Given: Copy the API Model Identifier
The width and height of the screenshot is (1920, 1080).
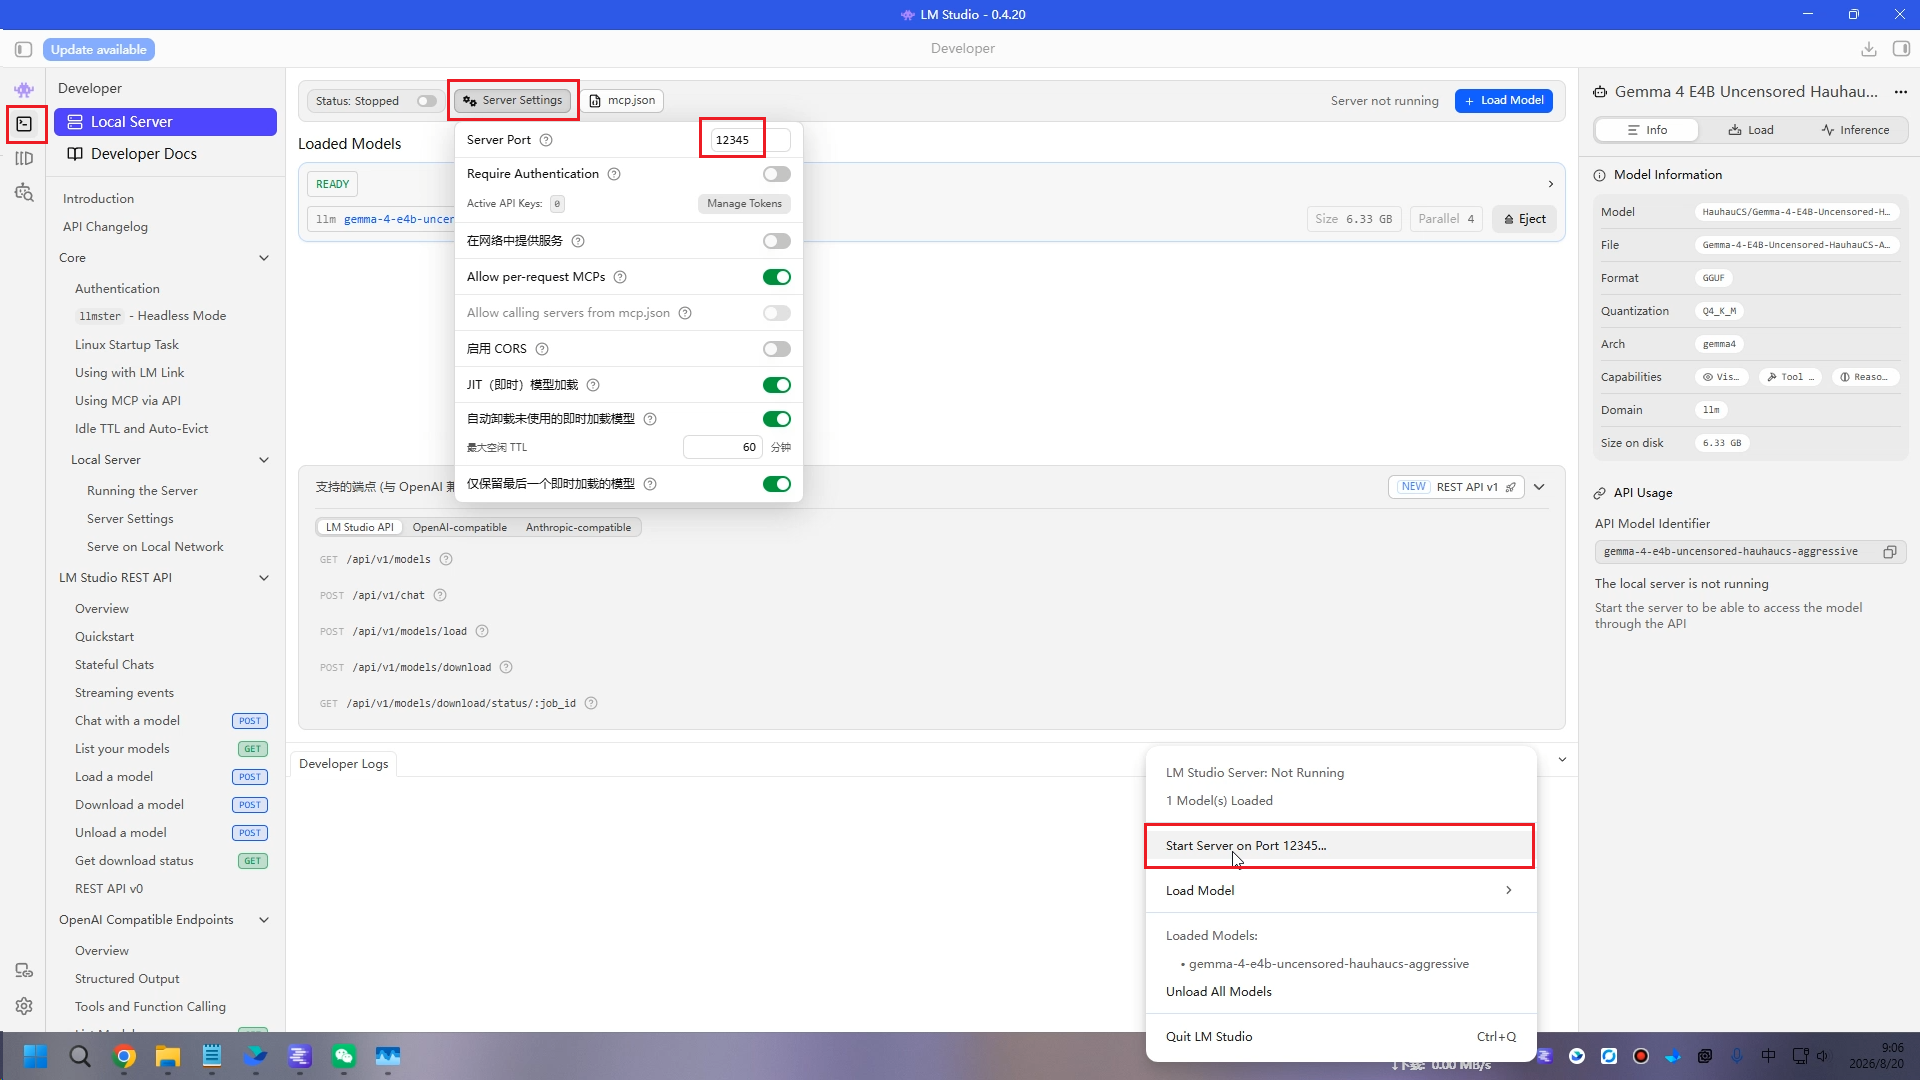Looking at the screenshot, I should (x=1890, y=552).
